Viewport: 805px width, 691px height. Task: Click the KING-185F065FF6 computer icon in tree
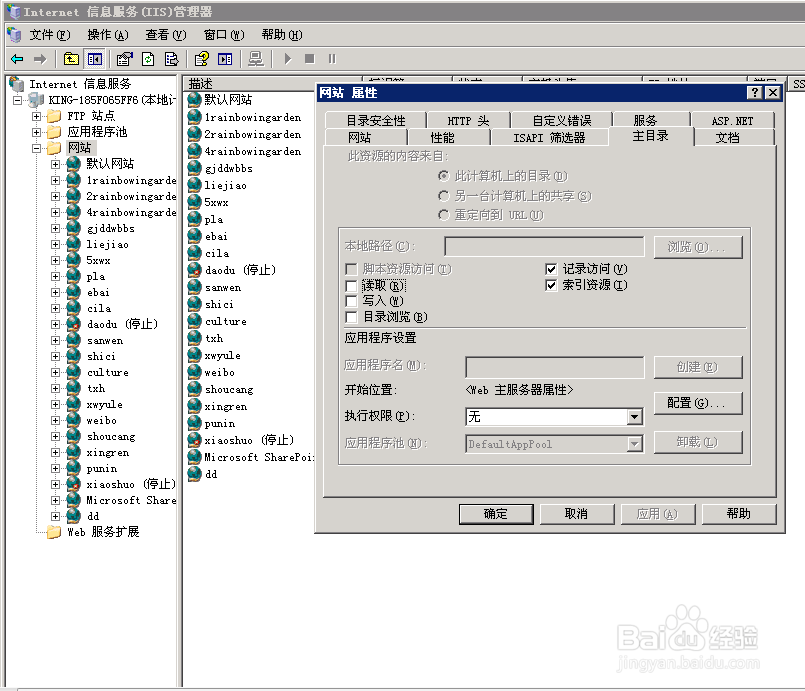click(36, 100)
